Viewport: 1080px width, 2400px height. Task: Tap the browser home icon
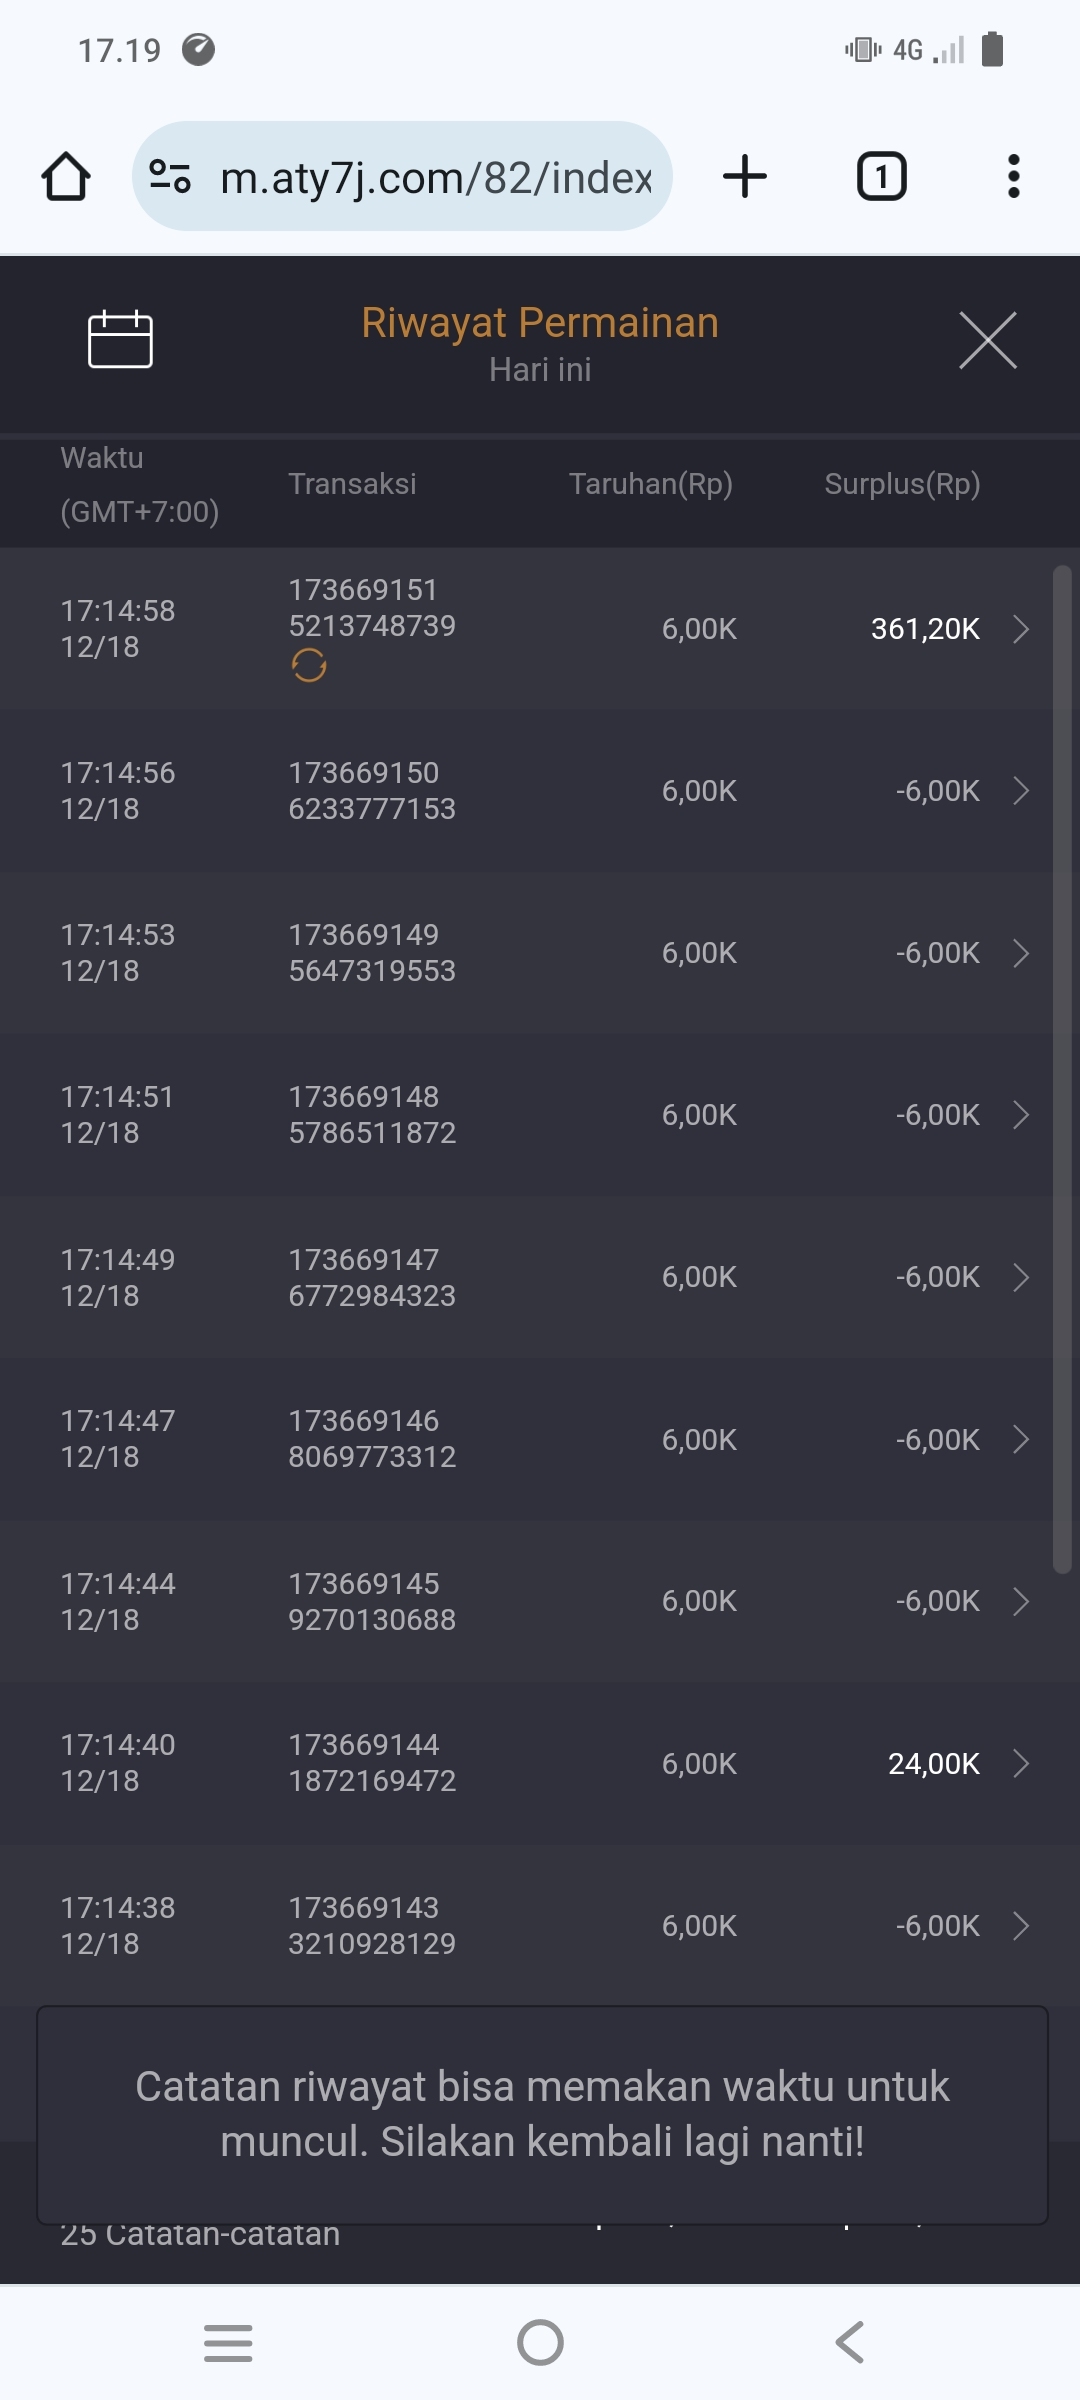(x=66, y=177)
